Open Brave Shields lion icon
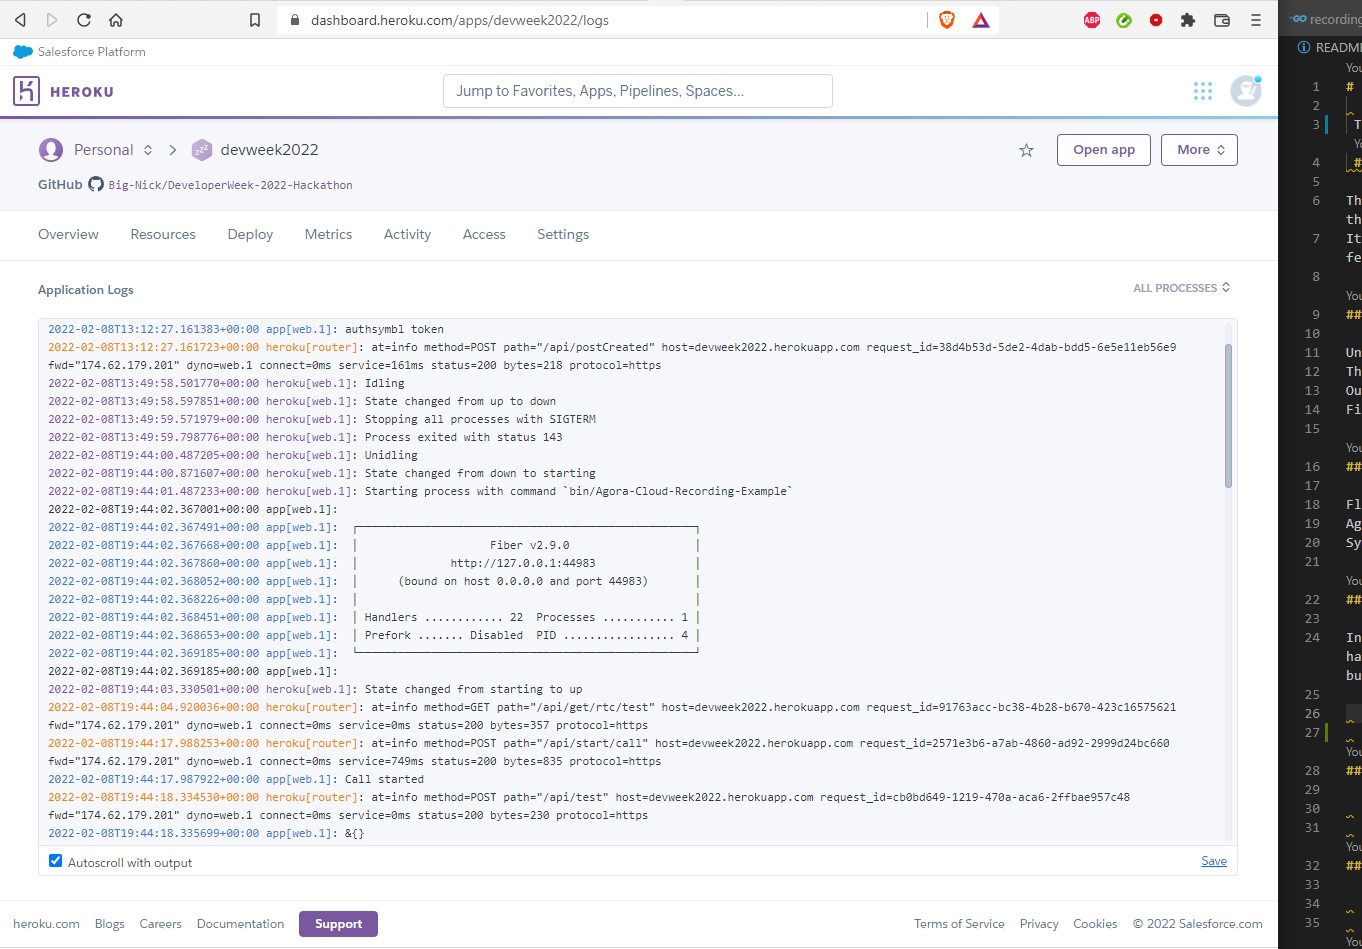This screenshot has width=1362, height=949. (947, 20)
